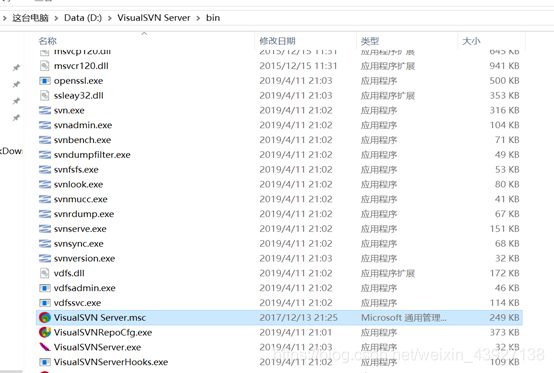Click the size 249 KB cell
This screenshot has height=373, width=554.
coord(505,318)
